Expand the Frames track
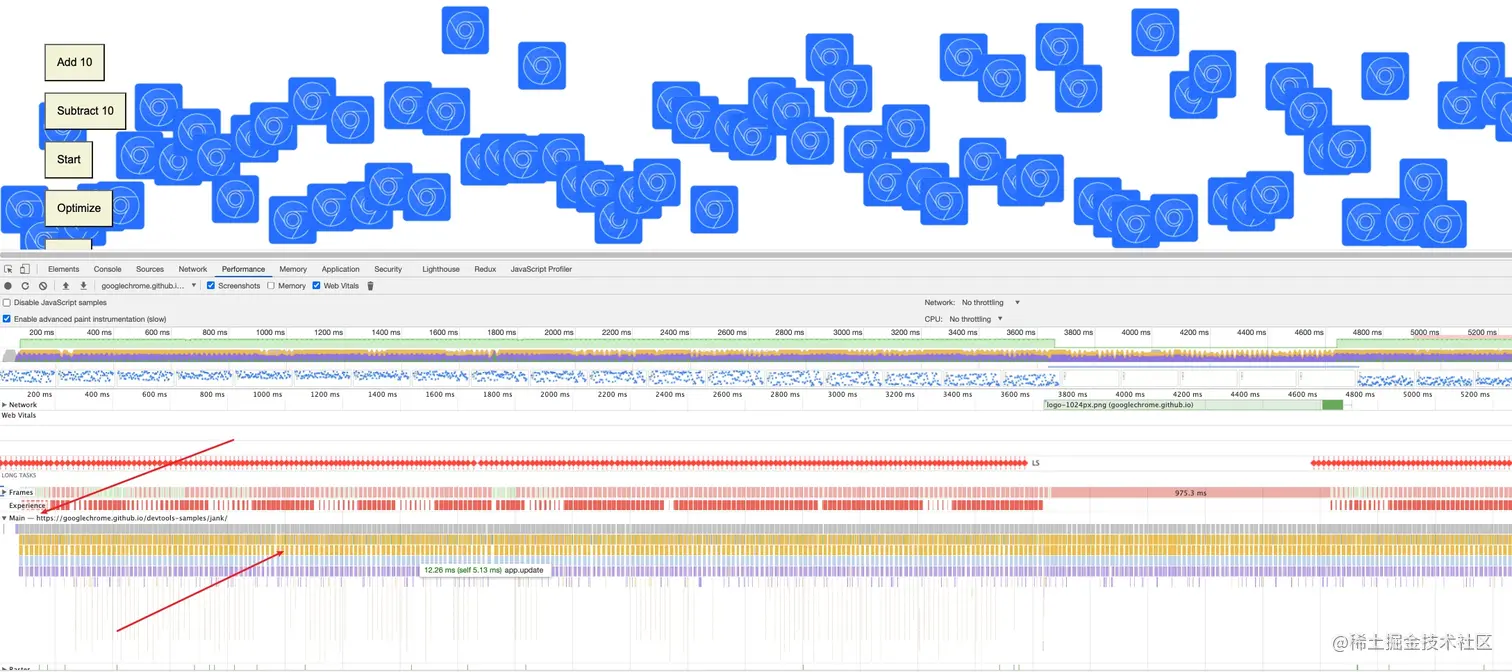 pos(4,492)
